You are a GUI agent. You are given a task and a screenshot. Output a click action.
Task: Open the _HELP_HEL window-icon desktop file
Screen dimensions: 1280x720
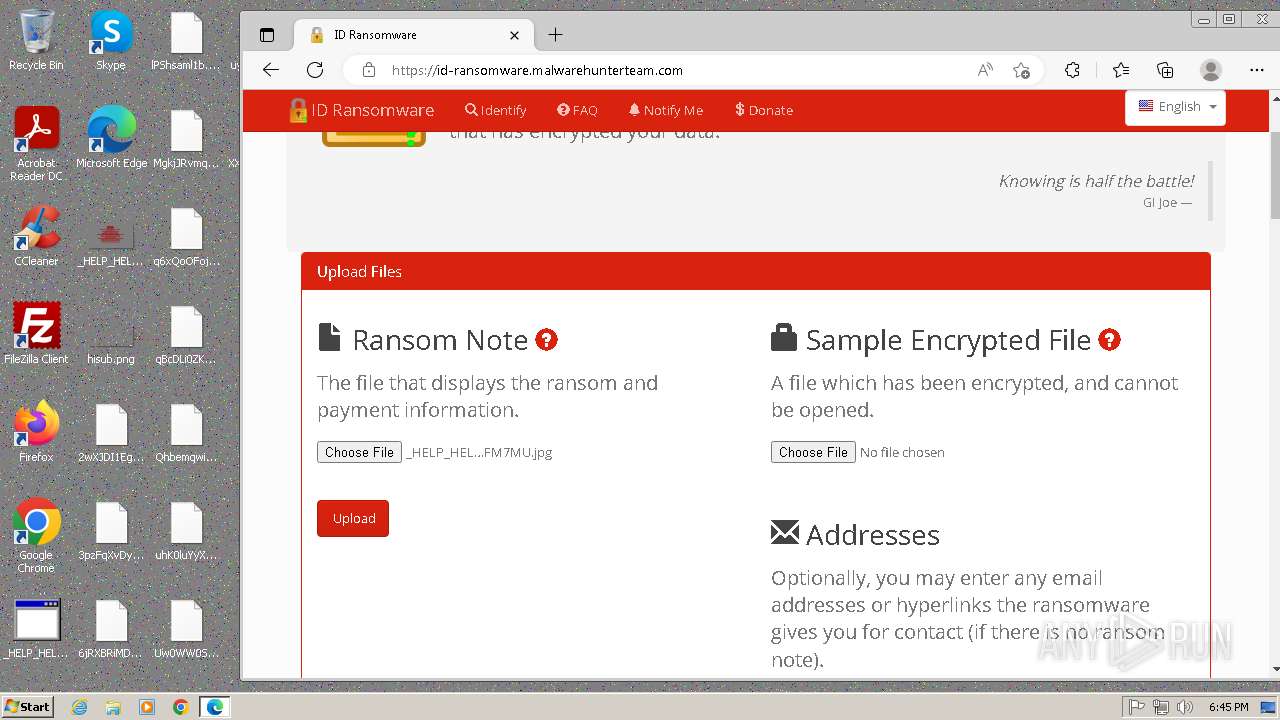click(x=36, y=628)
